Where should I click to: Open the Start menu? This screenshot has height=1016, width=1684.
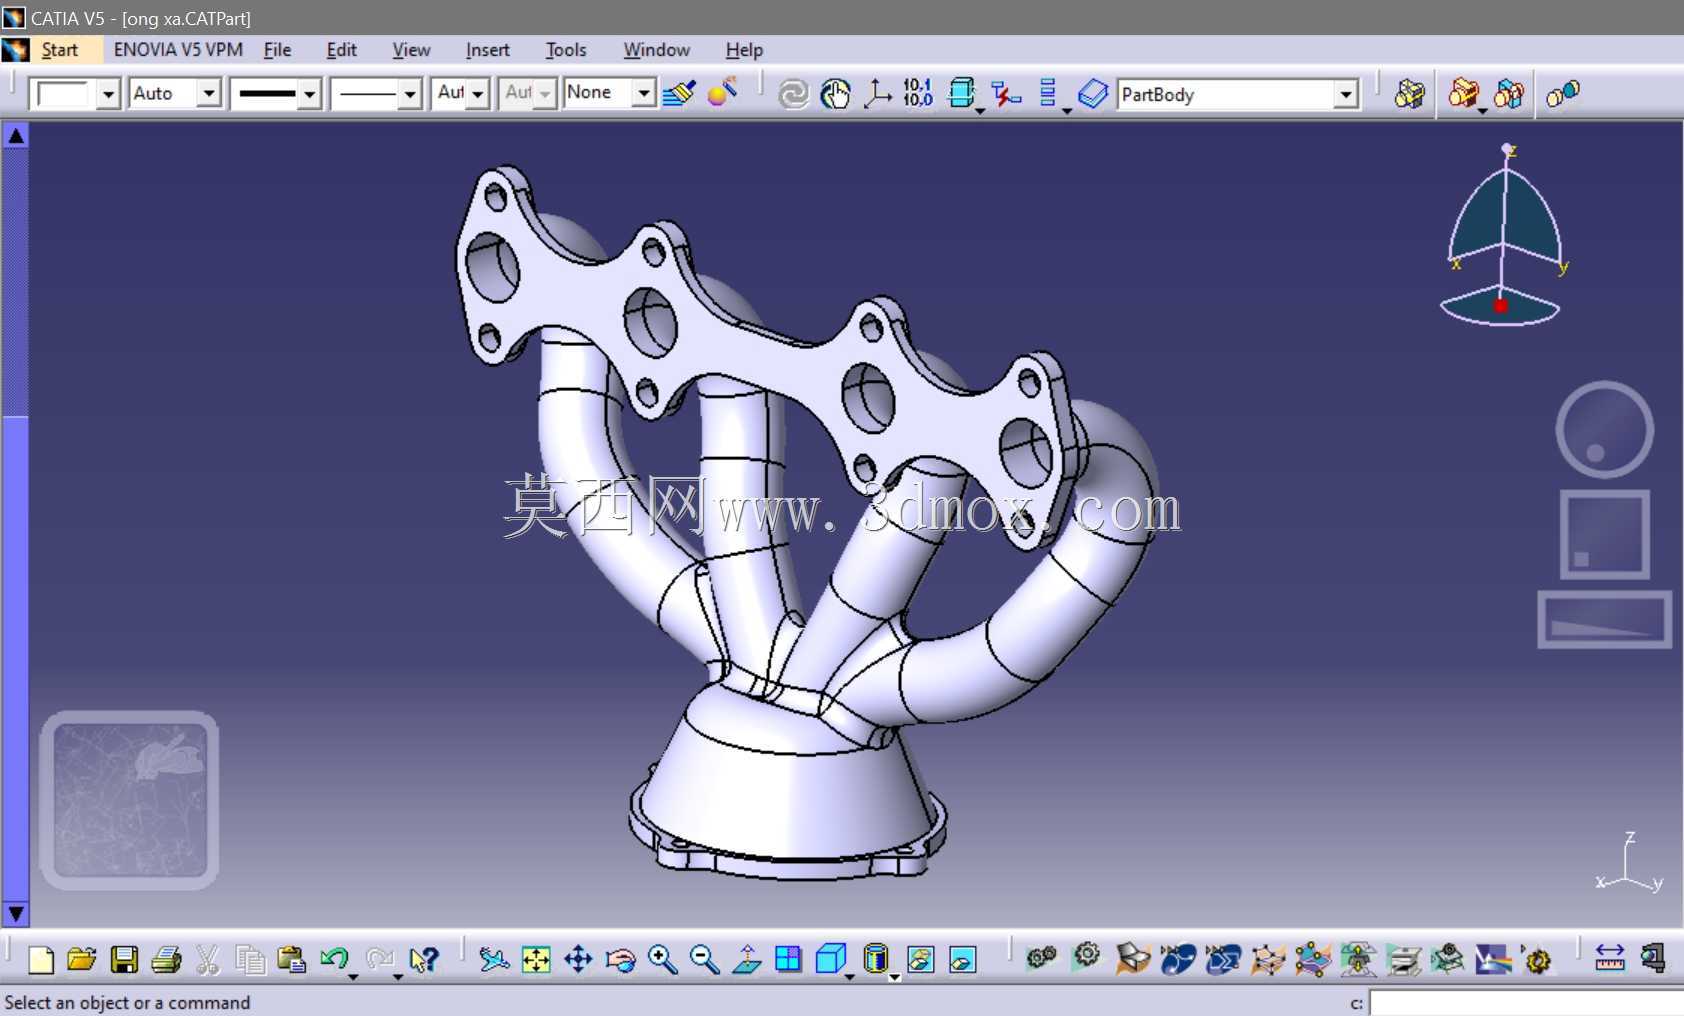(59, 50)
